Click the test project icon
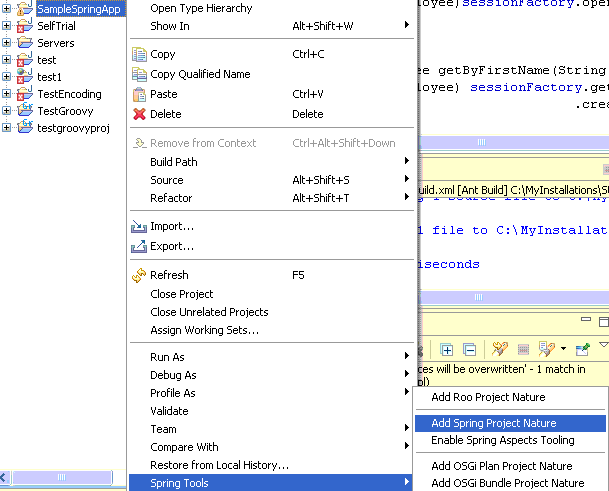 (25, 60)
